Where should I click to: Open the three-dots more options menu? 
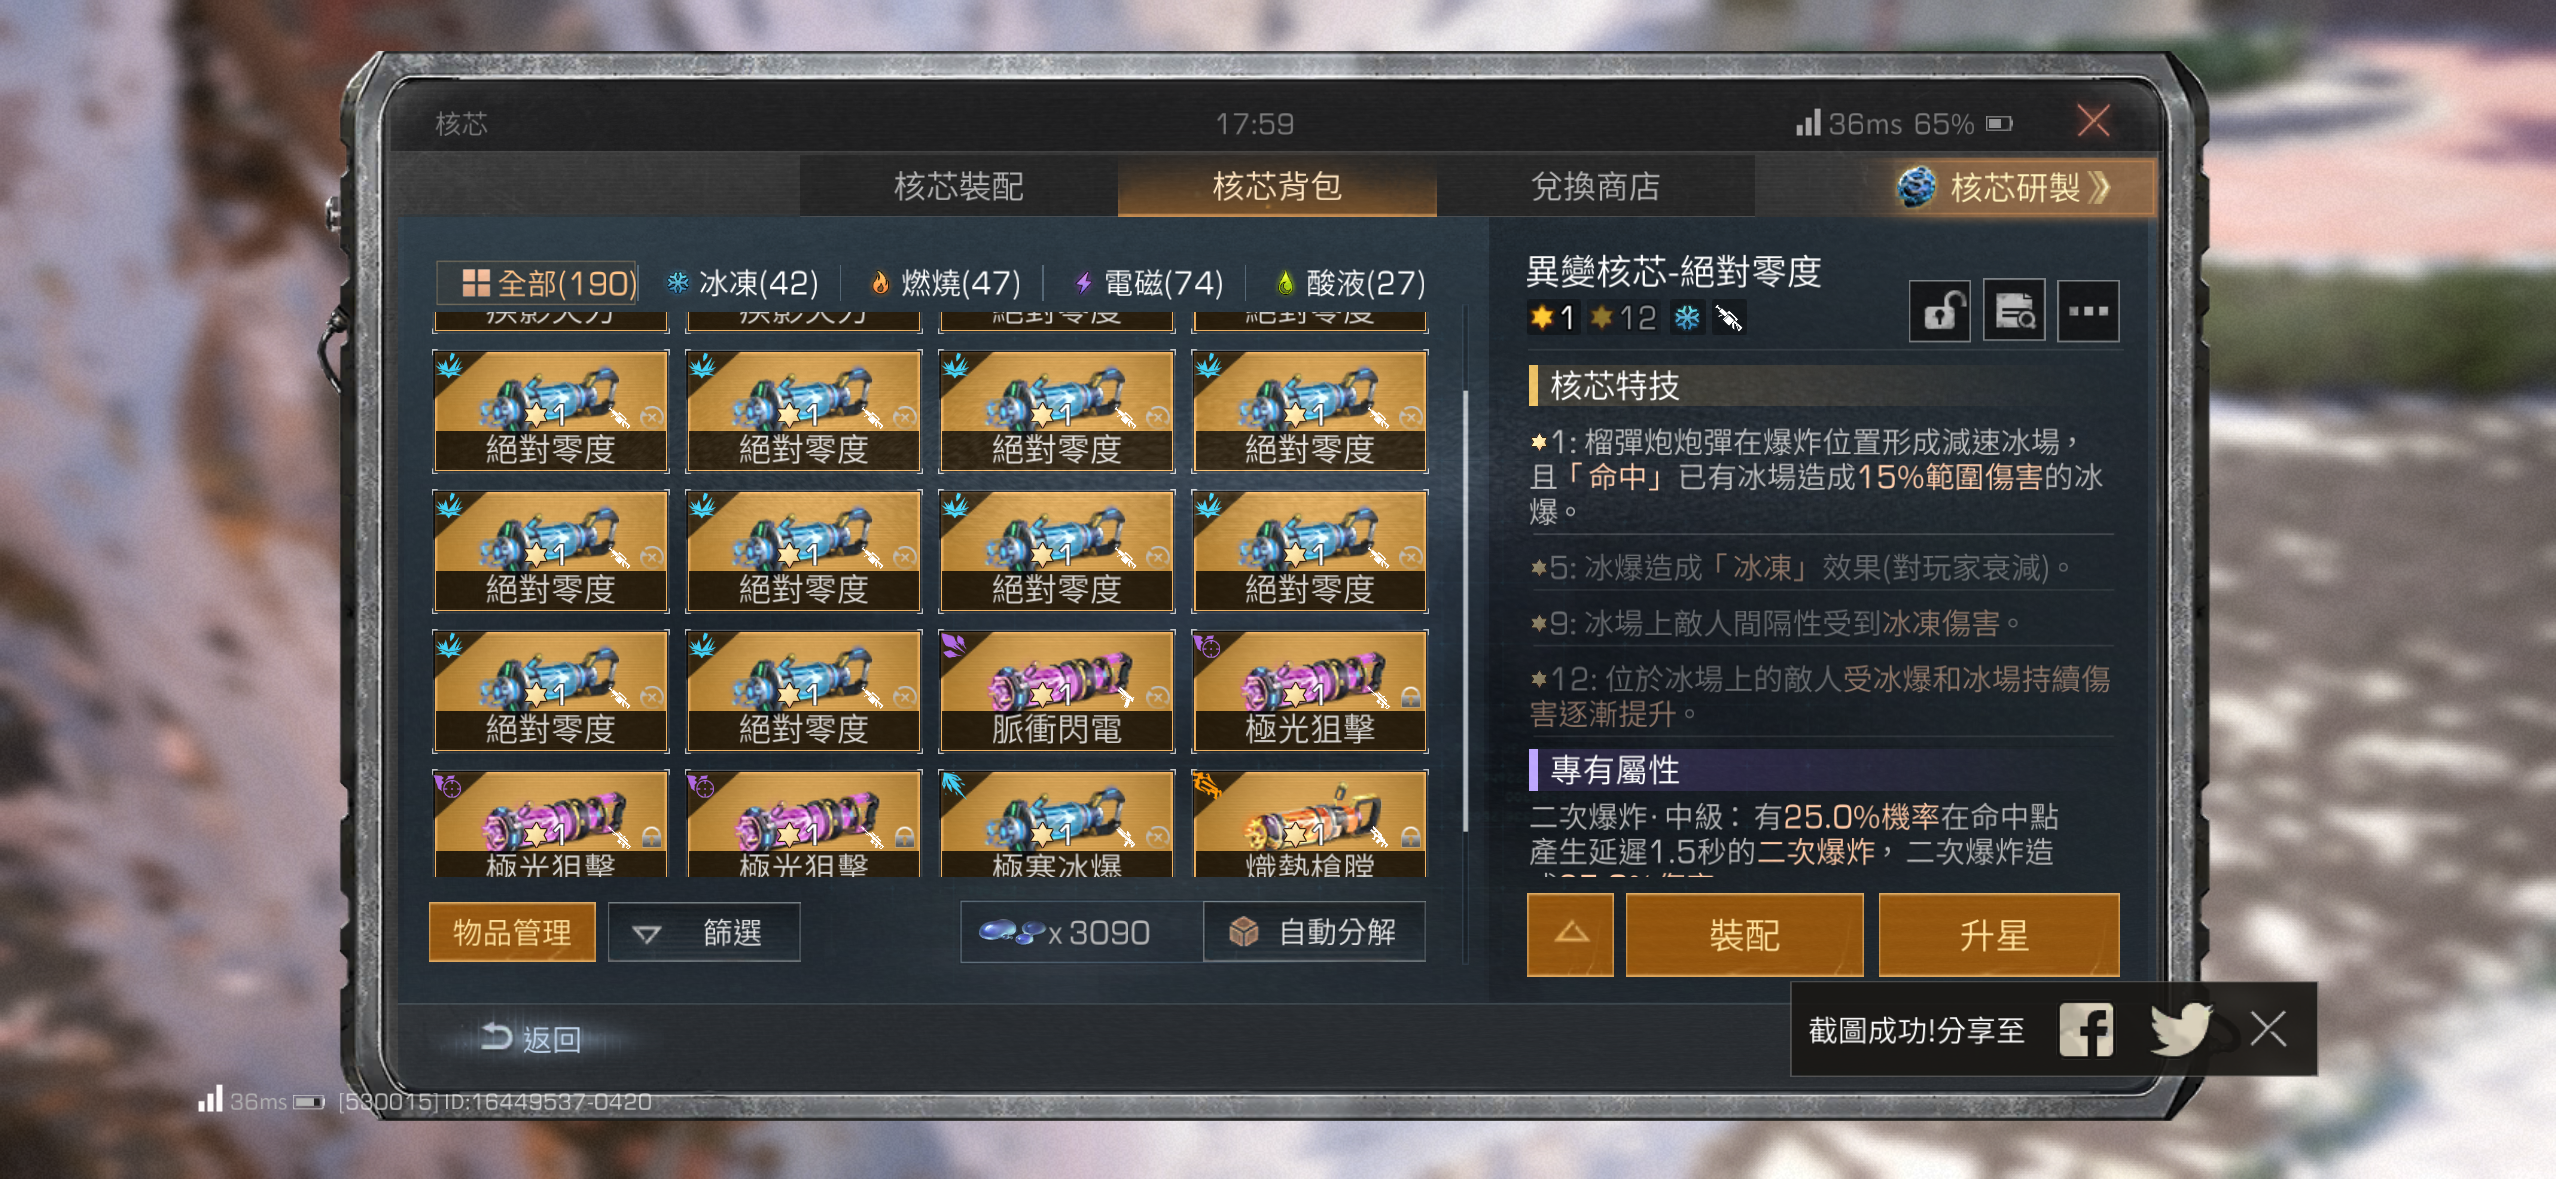[2088, 311]
